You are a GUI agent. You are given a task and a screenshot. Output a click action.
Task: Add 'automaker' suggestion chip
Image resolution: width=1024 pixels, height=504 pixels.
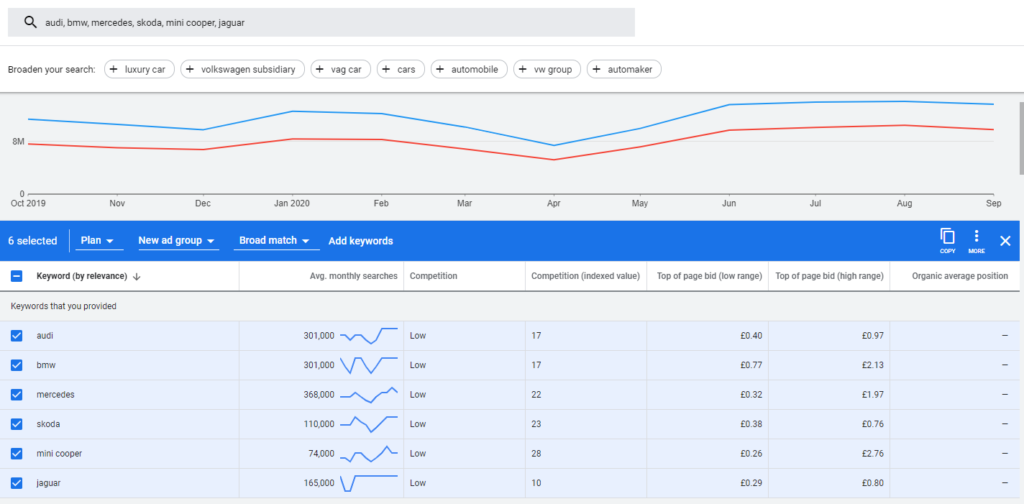click(624, 69)
